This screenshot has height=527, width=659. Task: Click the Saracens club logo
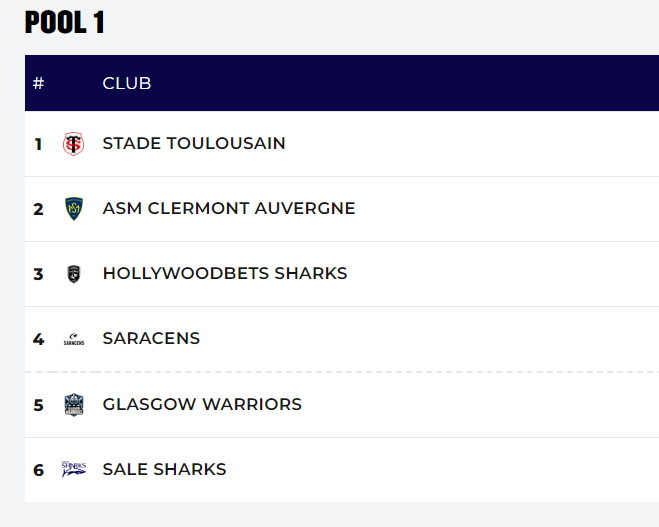73,339
